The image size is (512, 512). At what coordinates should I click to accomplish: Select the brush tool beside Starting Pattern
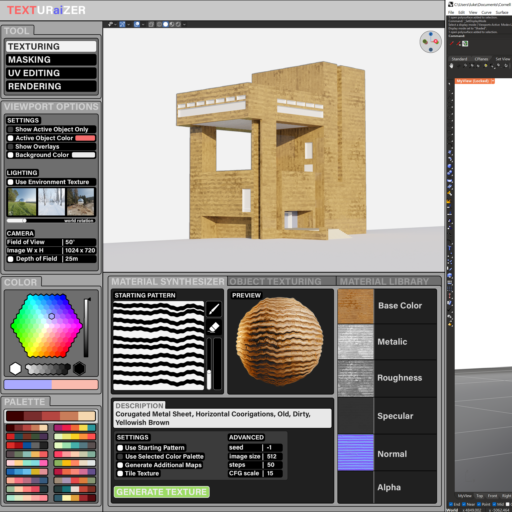(x=214, y=309)
